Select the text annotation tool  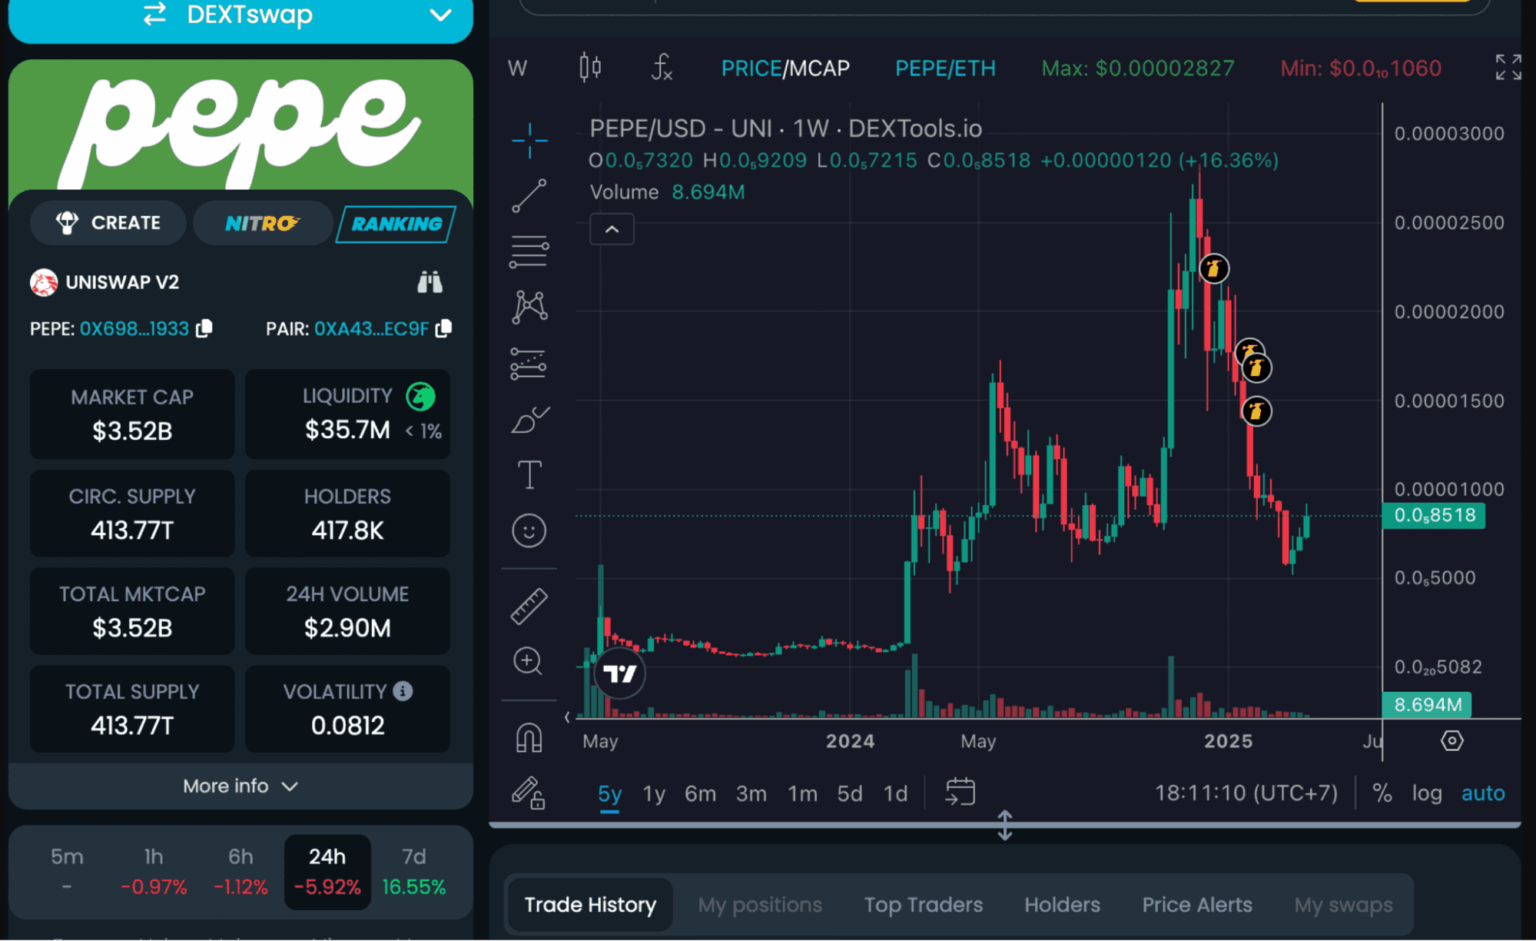tap(529, 475)
